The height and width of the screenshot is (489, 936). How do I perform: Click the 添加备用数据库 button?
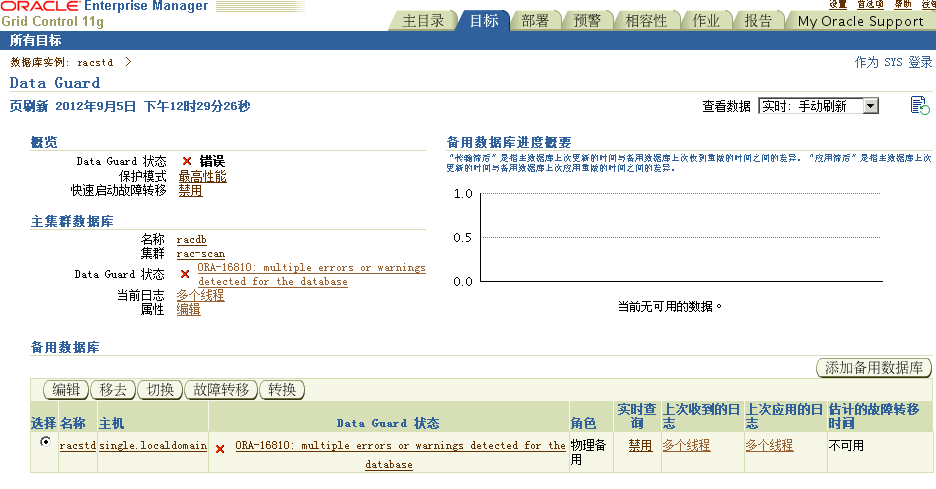[x=873, y=368]
